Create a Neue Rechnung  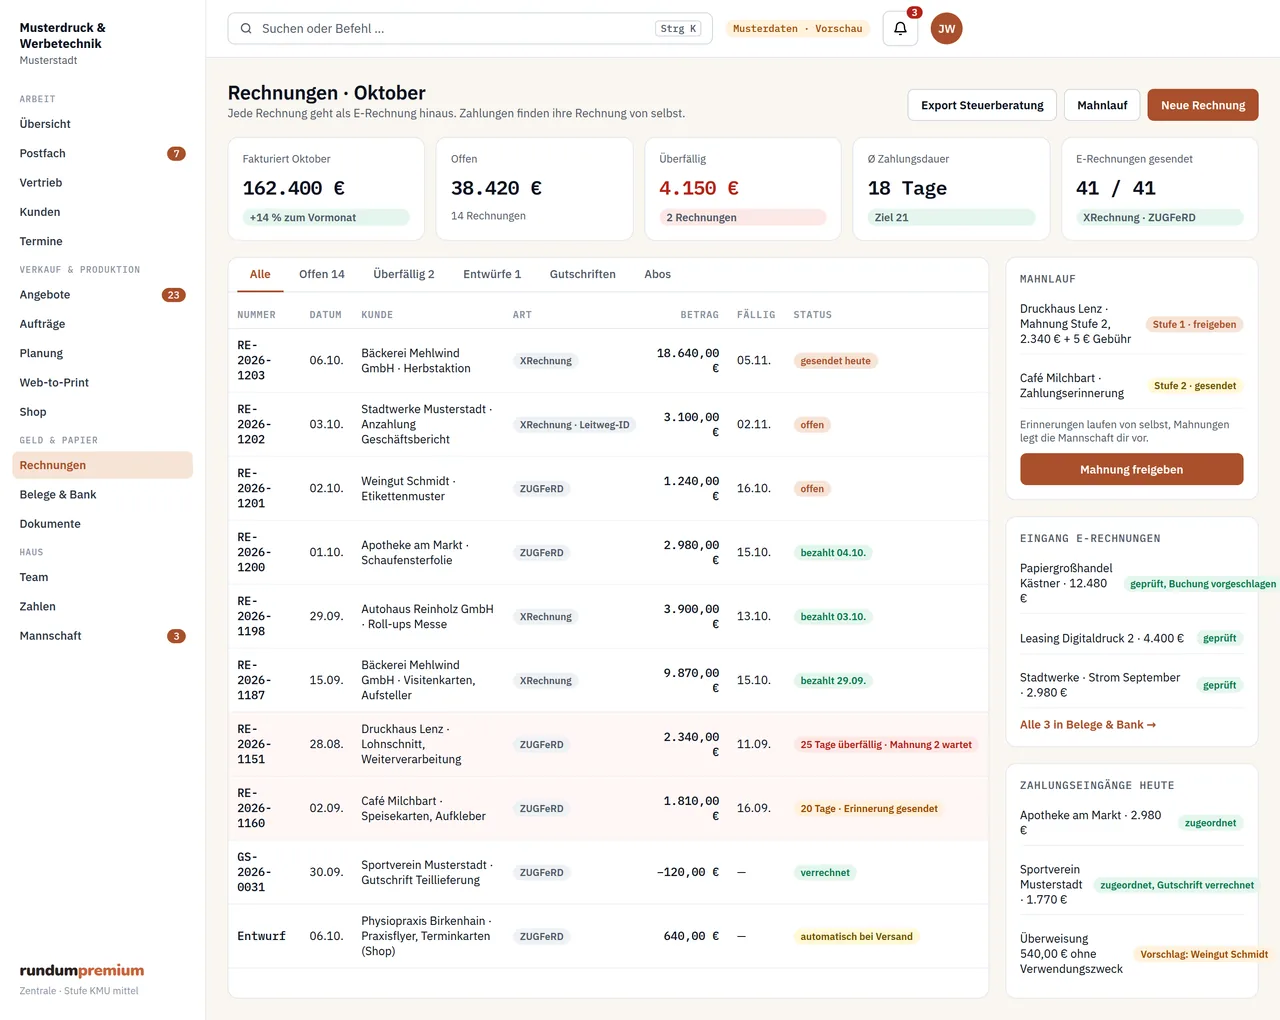click(x=1203, y=105)
